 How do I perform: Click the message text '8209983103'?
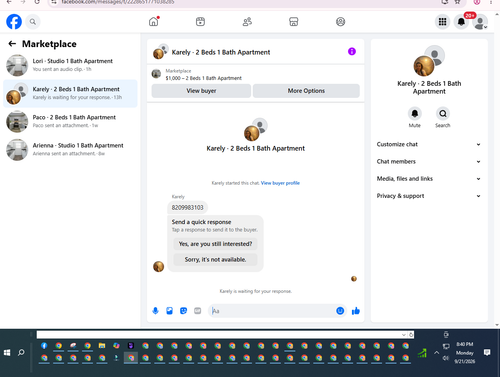click(x=187, y=207)
